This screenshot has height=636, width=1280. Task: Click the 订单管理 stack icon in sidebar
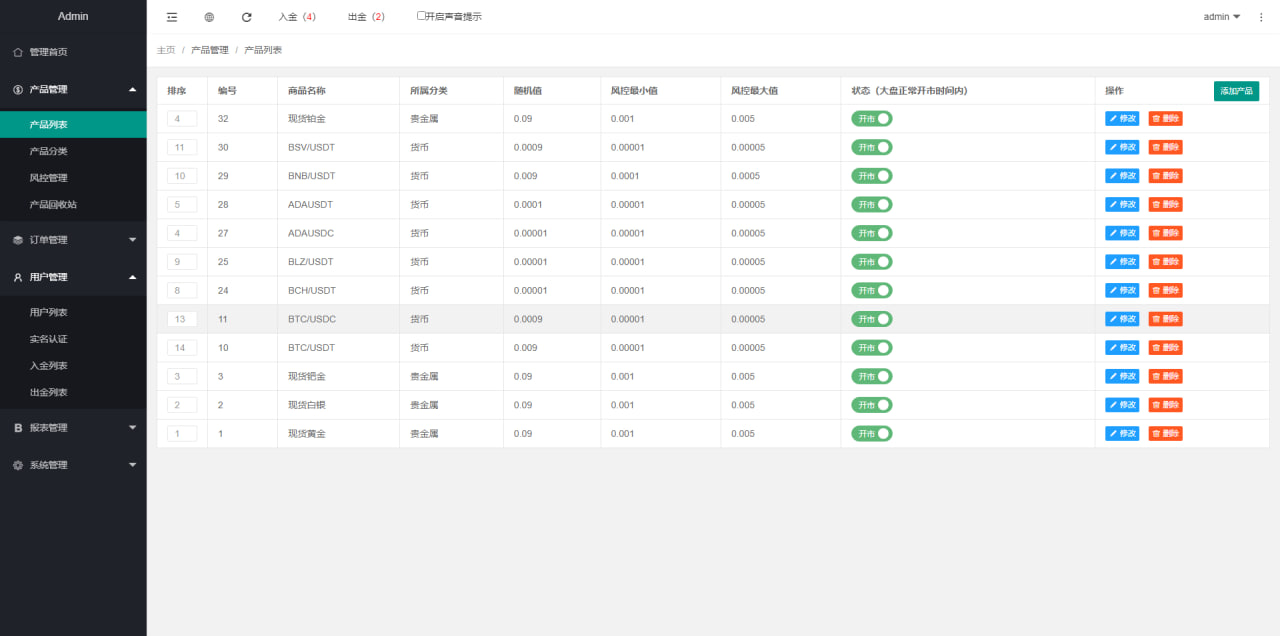(x=18, y=240)
